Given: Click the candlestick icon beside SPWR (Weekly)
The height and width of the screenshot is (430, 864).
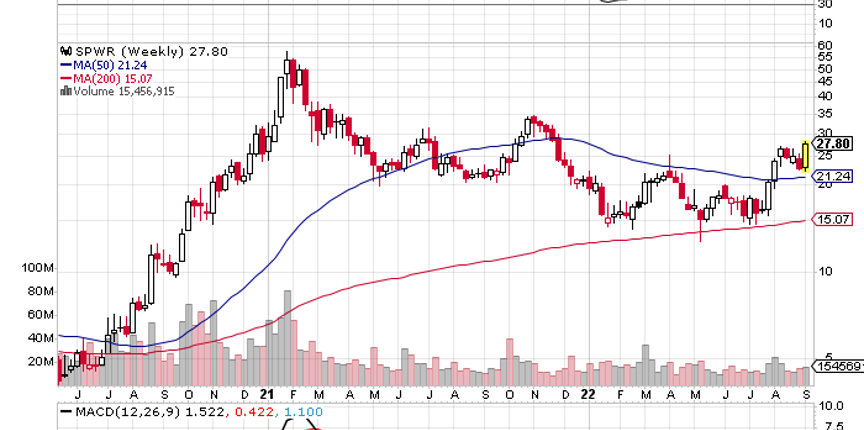Looking at the screenshot, I should point(65,49).
